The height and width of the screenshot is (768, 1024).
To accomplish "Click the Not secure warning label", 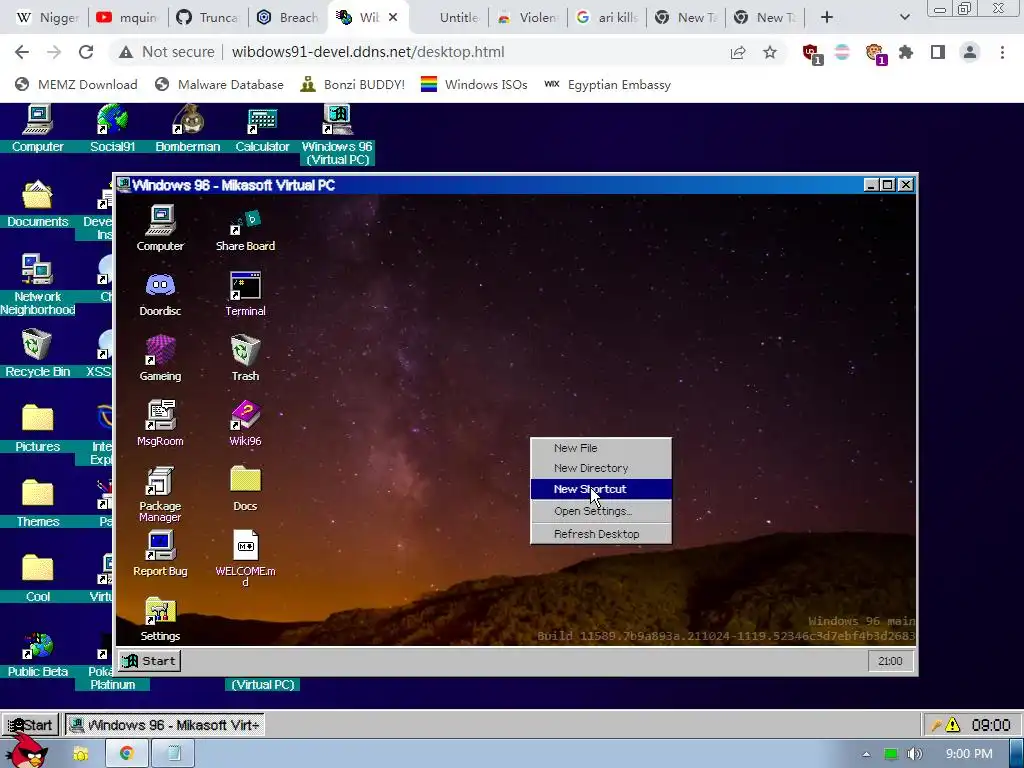I will coord(167,52).
